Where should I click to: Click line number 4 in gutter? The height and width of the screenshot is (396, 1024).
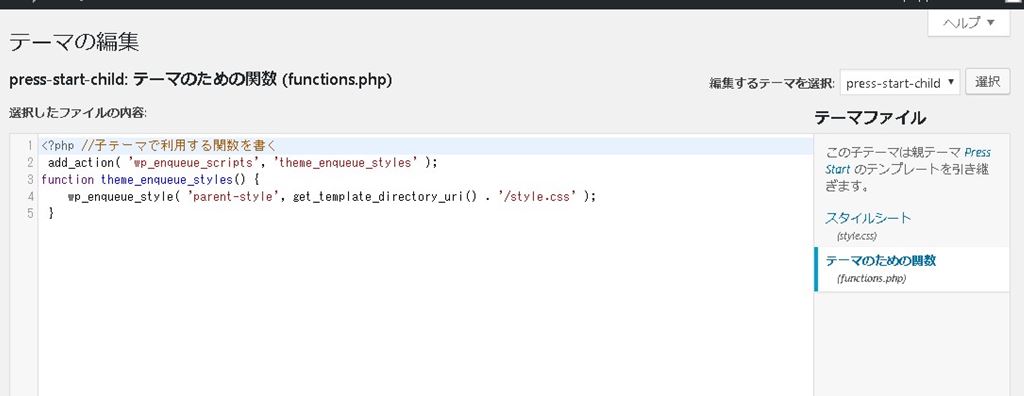coord(30,196)
